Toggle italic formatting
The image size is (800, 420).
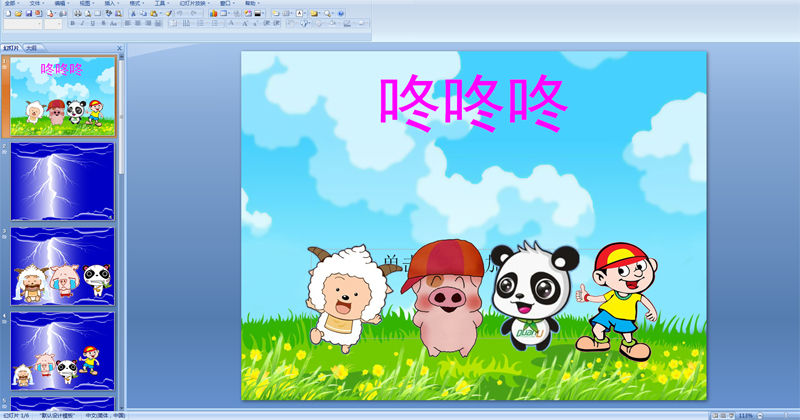point(82,23)
